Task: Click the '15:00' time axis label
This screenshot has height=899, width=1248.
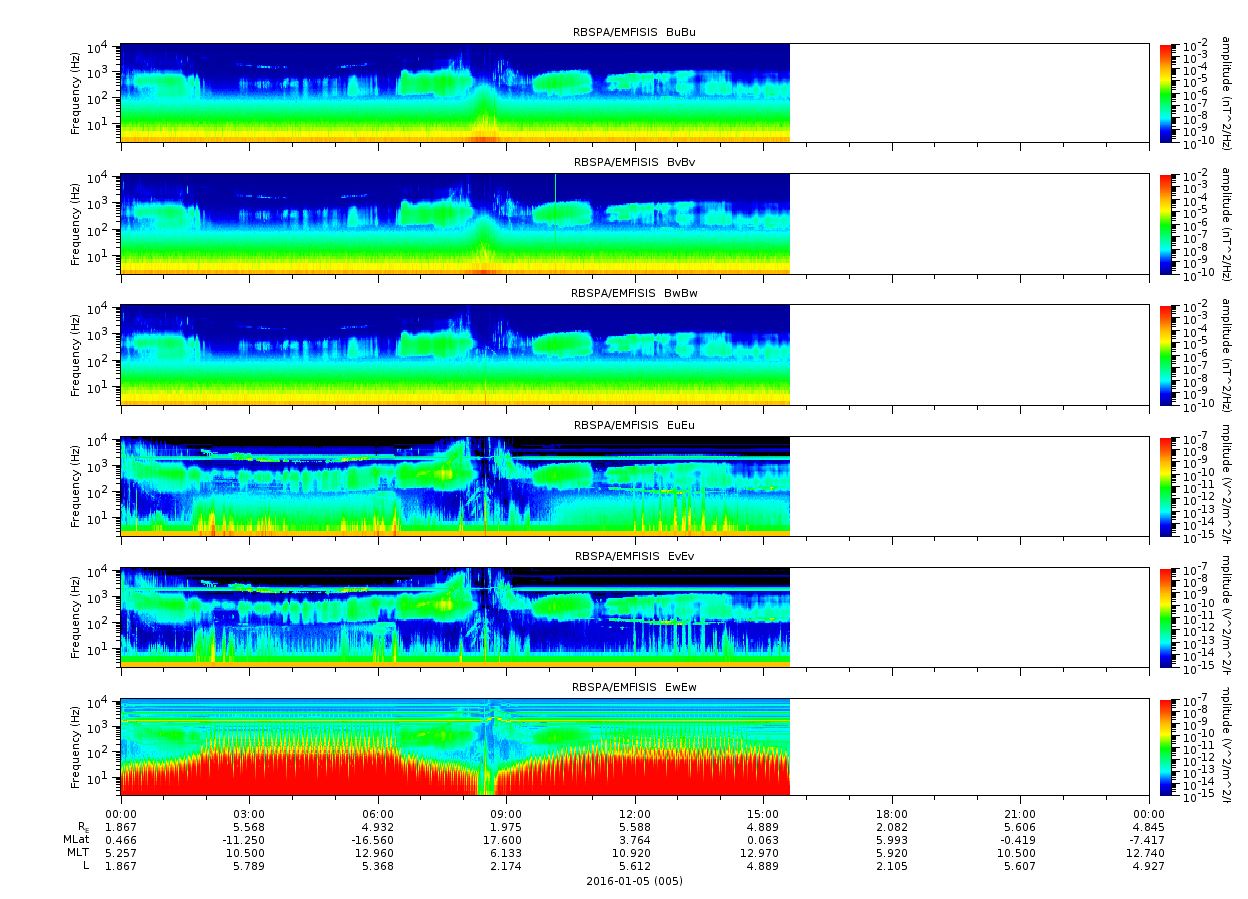Action: [763, 814]
